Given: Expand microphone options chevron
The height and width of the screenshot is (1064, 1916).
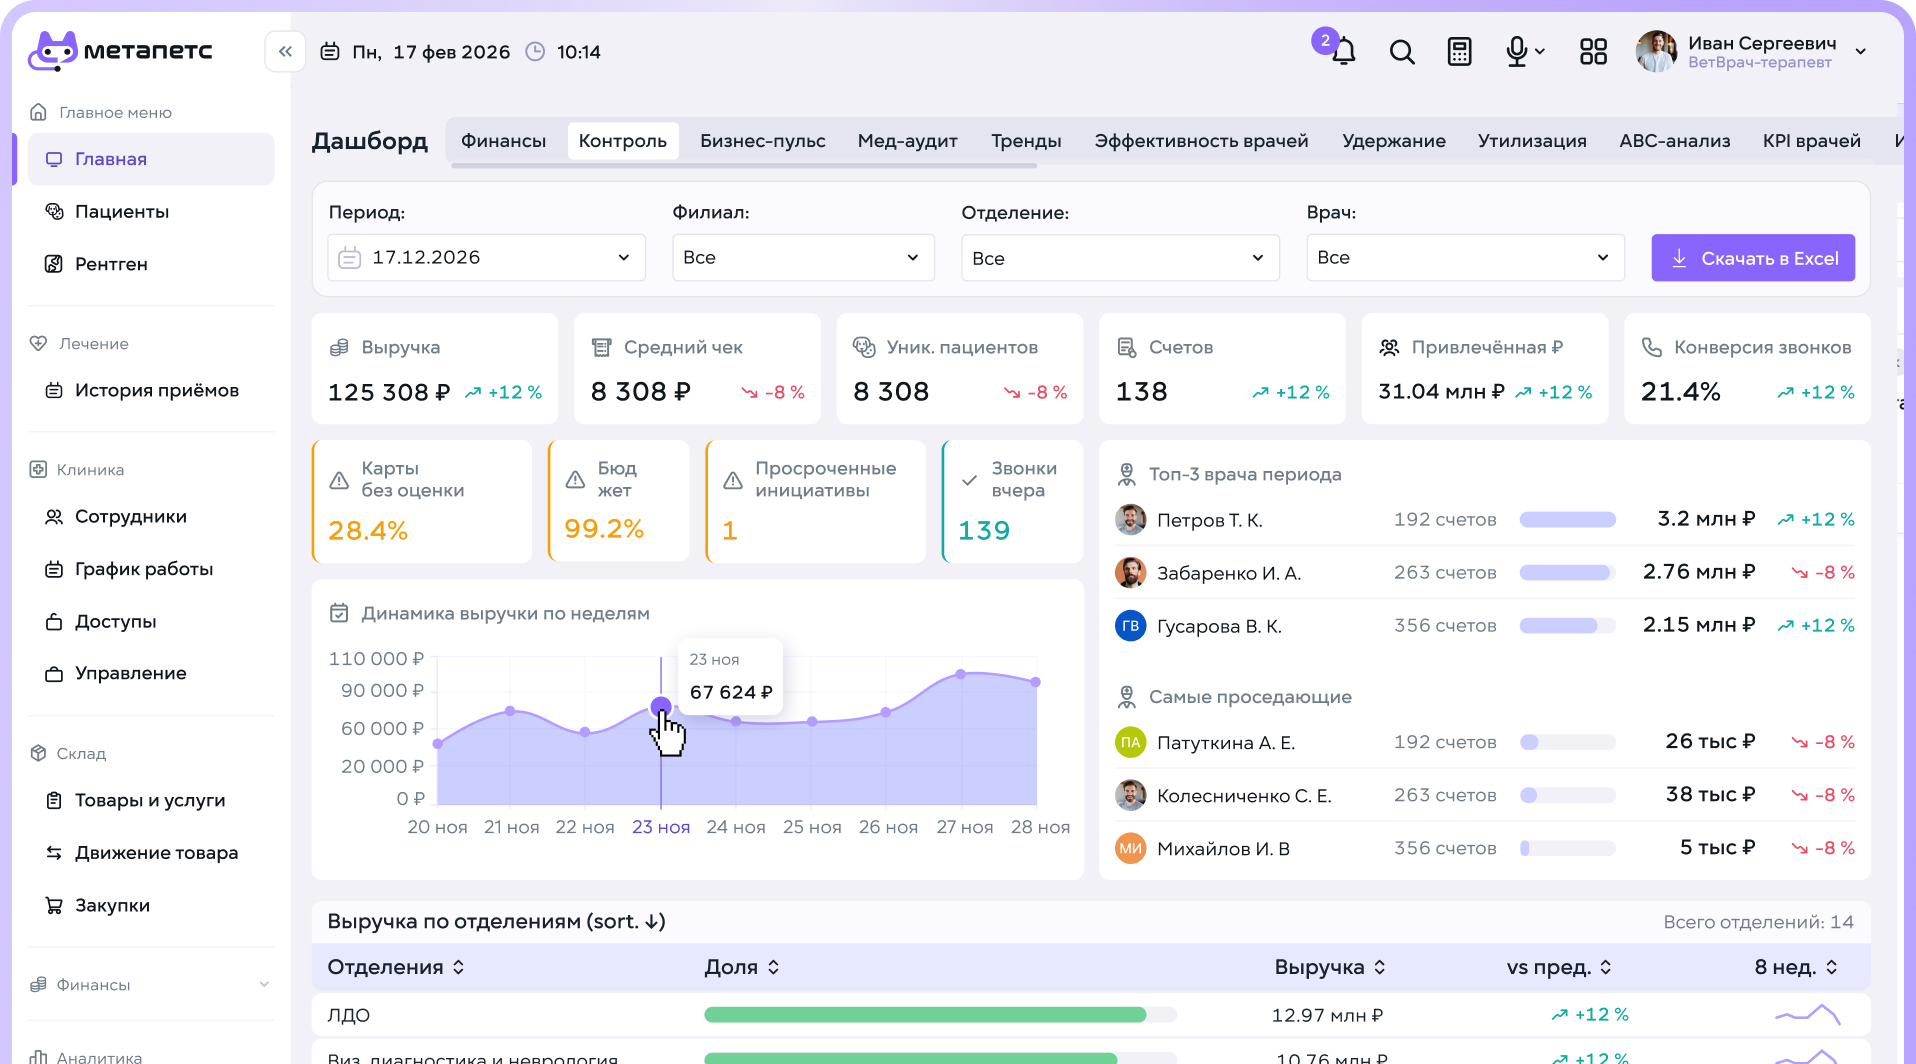Looking at the screenshot, I should click(1540, 52).
